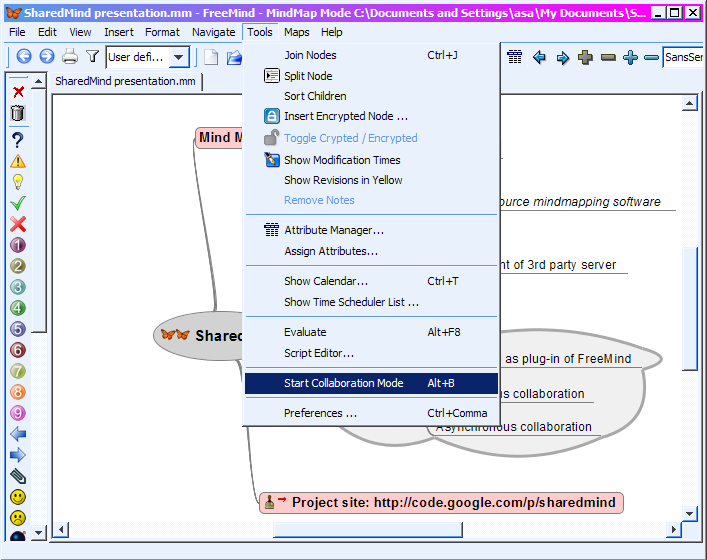Add the priority 1 icon
707x560 pixels.
[18, 245]
